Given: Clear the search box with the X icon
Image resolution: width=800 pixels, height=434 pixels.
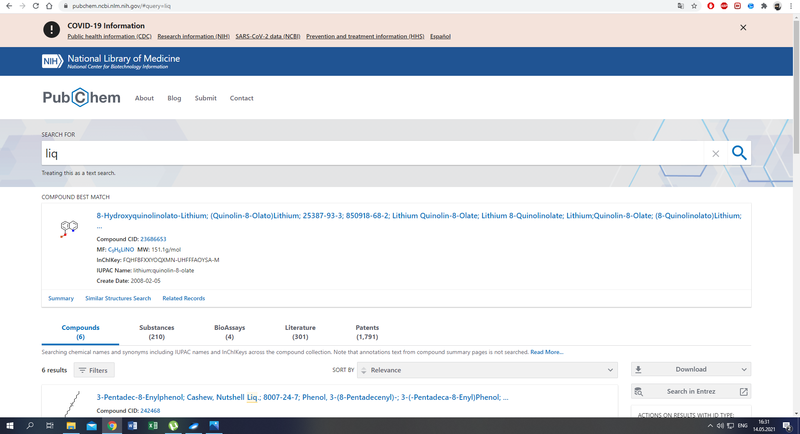Looking at the screenshot, I should (715, 154).
